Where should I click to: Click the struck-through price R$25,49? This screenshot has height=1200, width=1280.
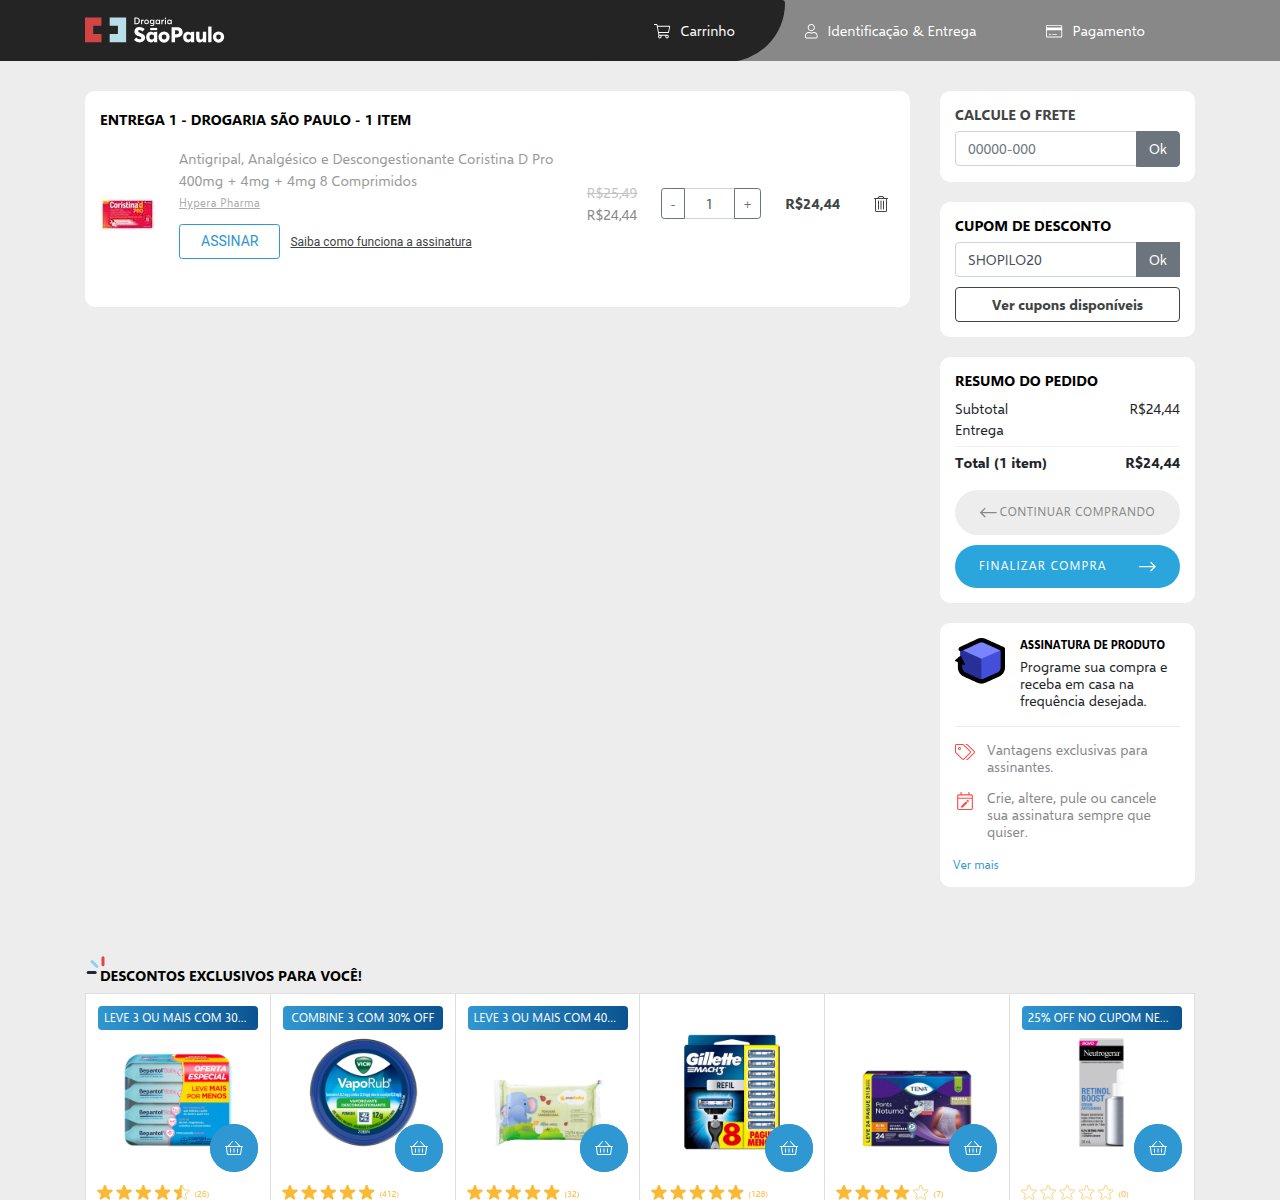point(612,193)
